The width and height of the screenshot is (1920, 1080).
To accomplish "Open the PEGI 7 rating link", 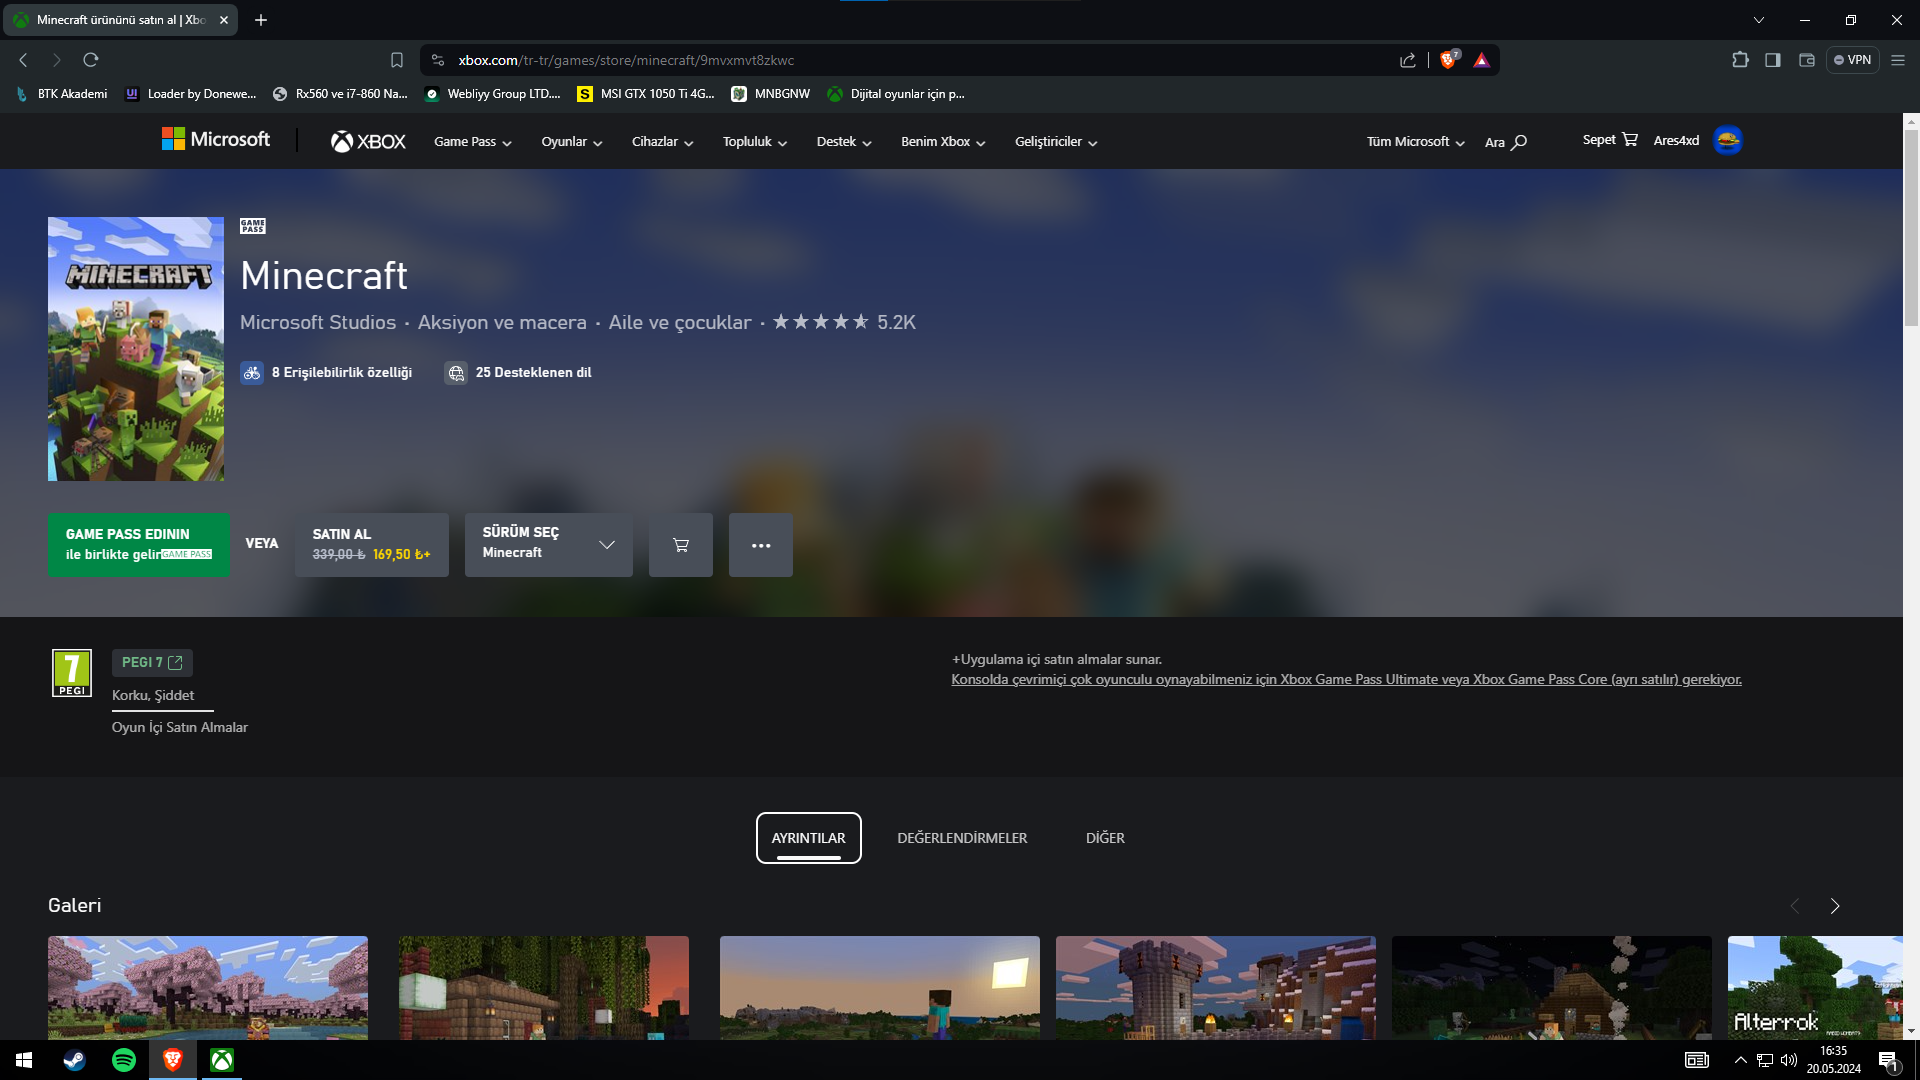I will coord(152,662).
